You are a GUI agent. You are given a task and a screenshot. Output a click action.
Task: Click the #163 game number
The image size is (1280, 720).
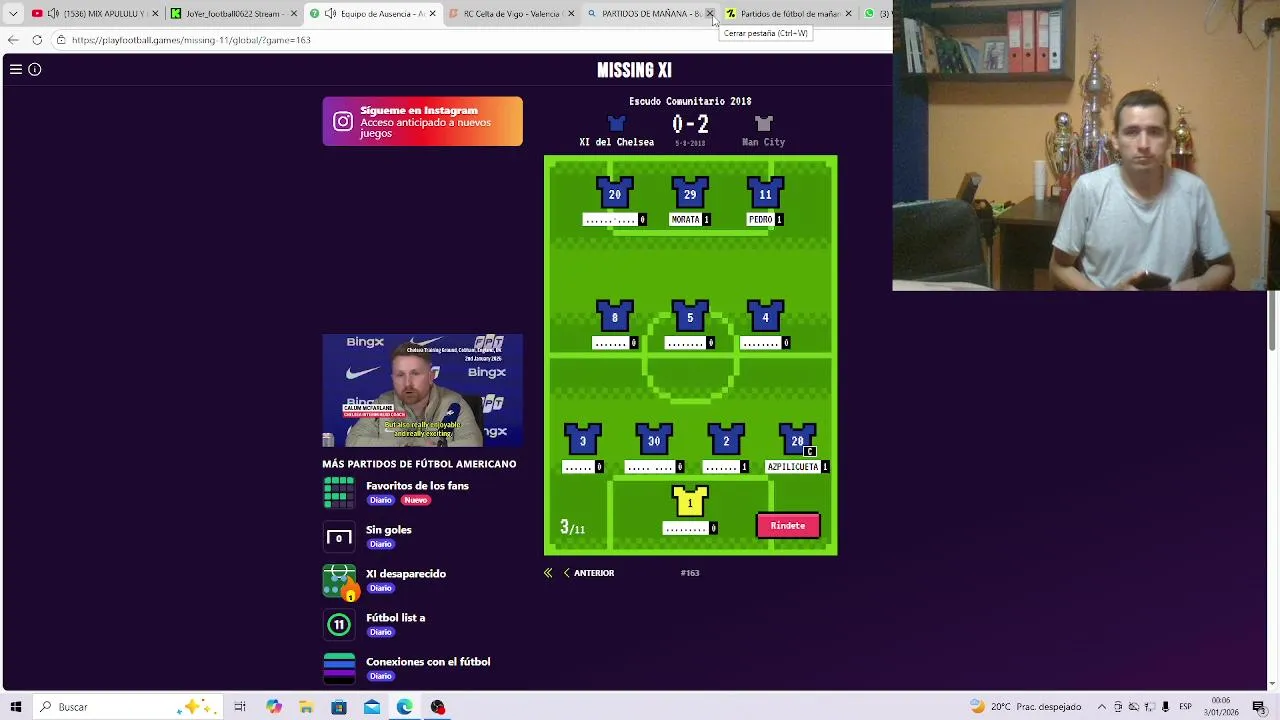(x=690, y=573)
